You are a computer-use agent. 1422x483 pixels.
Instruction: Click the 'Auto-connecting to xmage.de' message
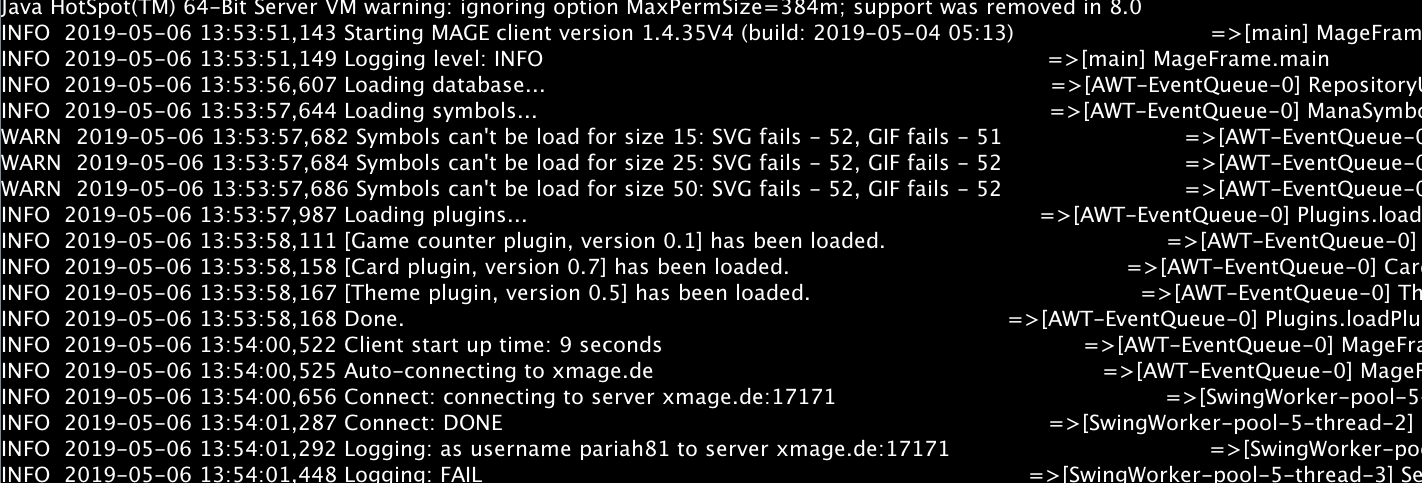tap(498, 371)
